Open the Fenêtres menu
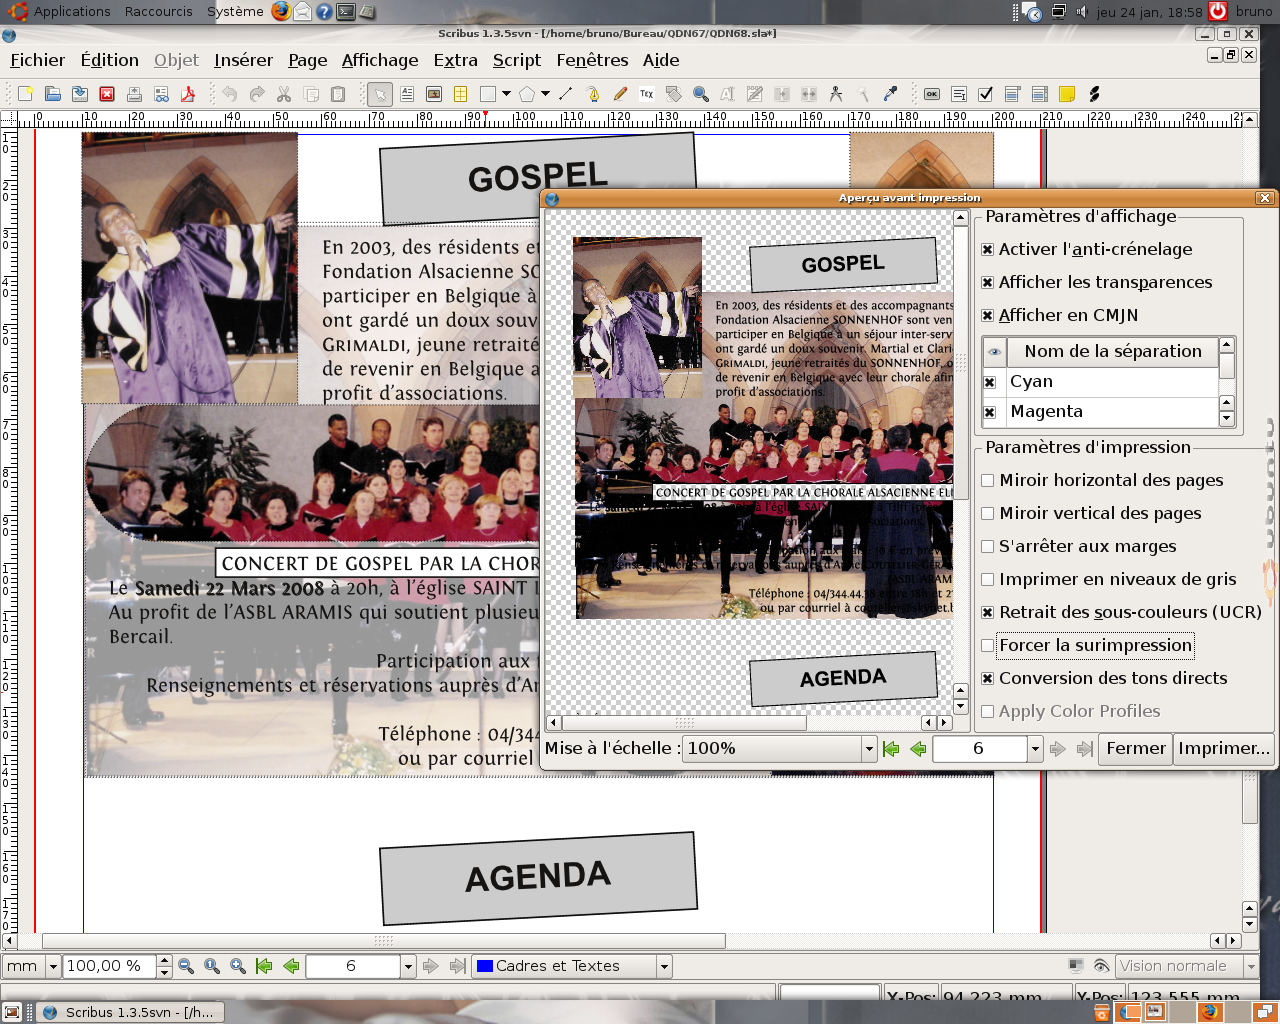 [592, 60]
